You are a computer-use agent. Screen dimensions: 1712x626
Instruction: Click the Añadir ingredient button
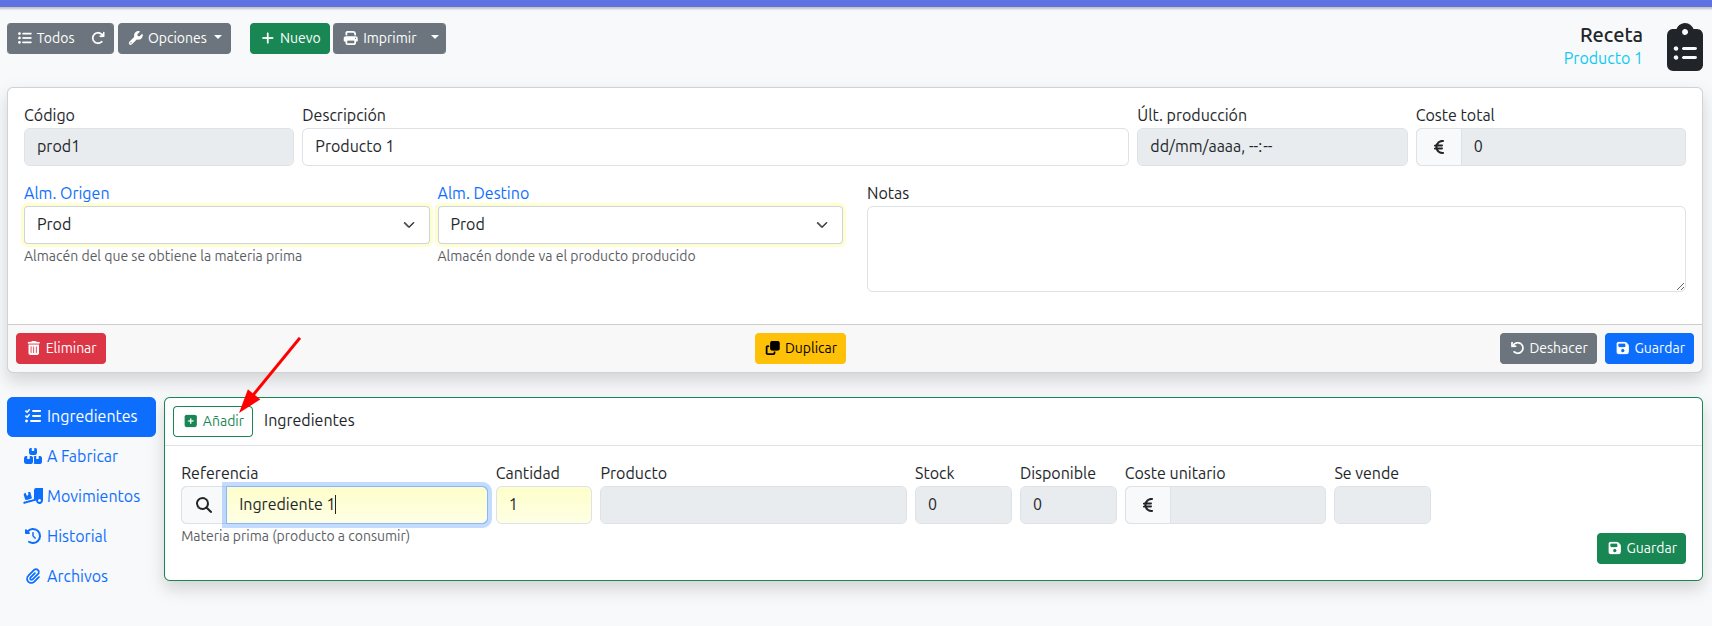[213, 421]
